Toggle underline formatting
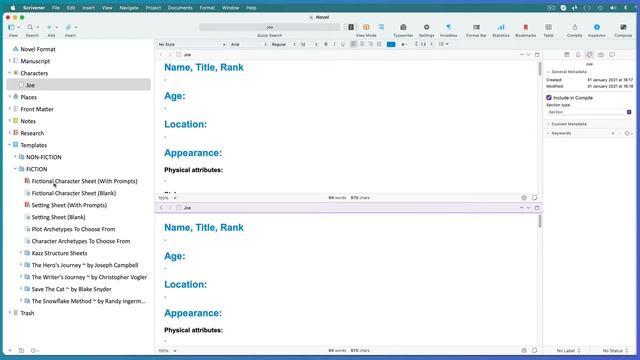 pyautogui.click(x=343, y=44)
